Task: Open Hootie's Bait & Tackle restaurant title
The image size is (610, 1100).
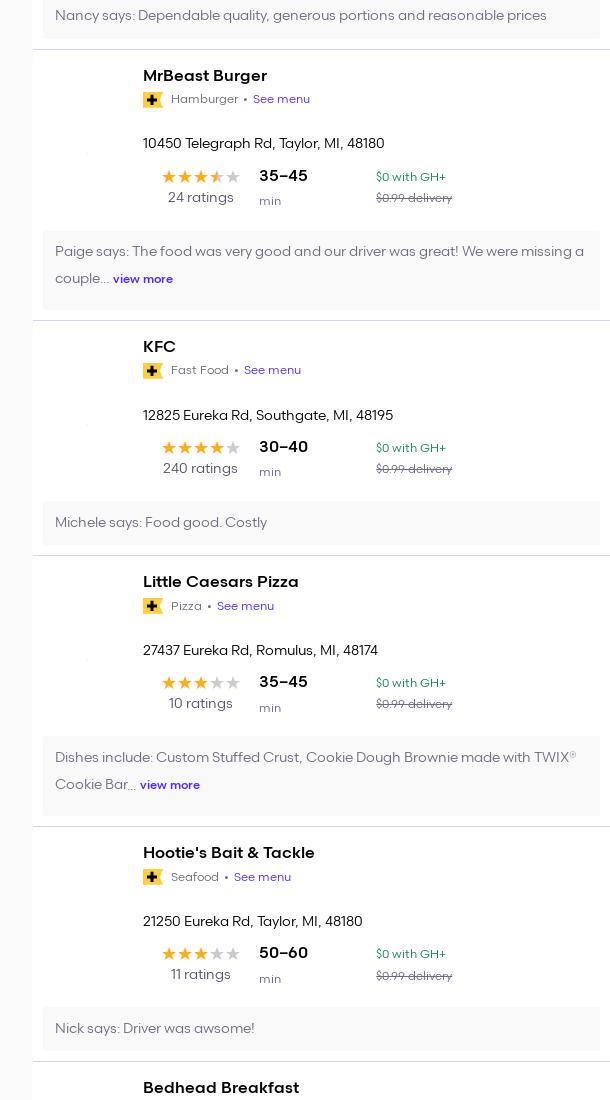Action: coord(228,853)
